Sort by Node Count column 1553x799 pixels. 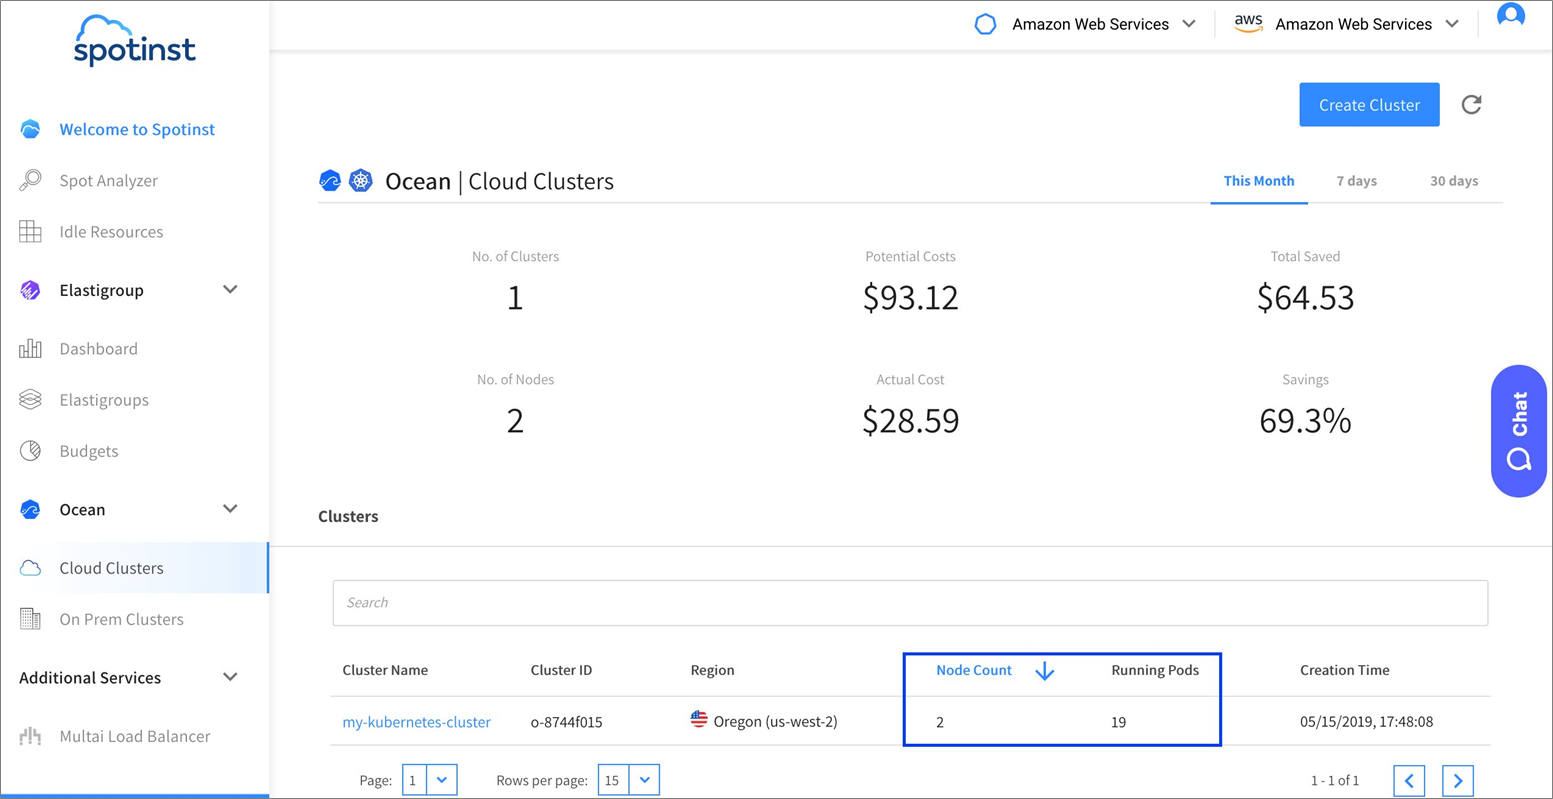point(974,670)
